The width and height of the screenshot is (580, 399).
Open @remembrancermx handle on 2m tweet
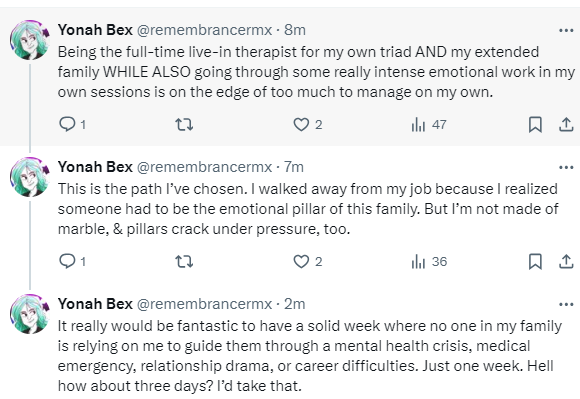pos(204,304)
